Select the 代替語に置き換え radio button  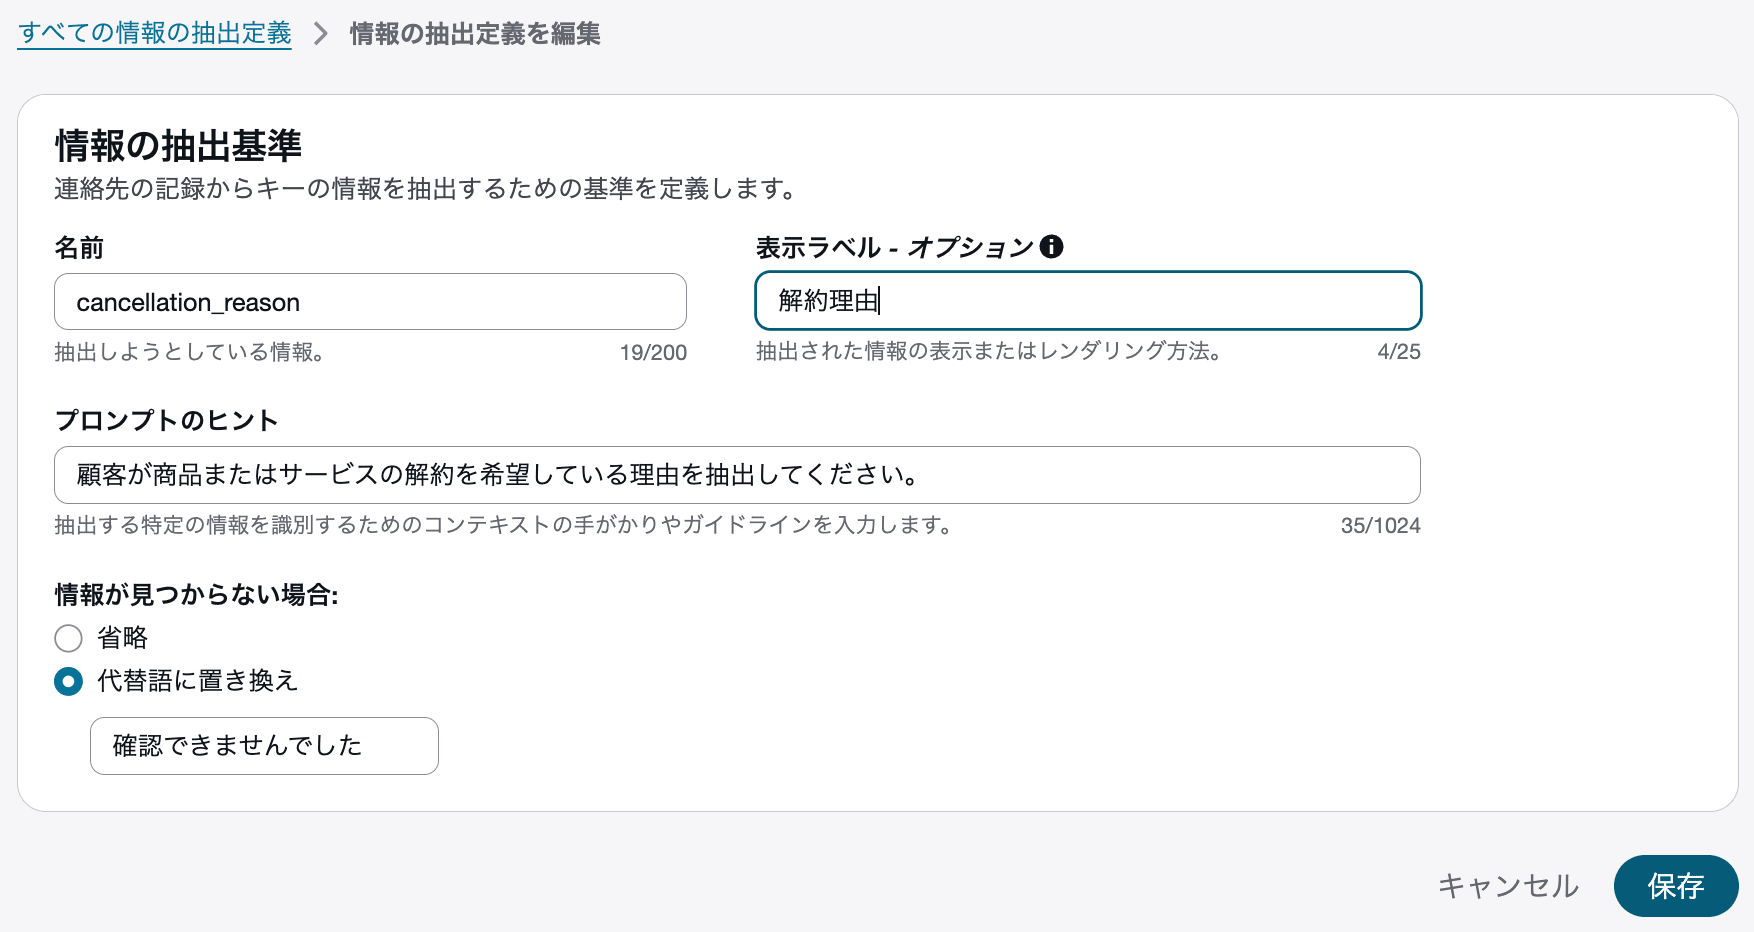(x=68, y=682)
